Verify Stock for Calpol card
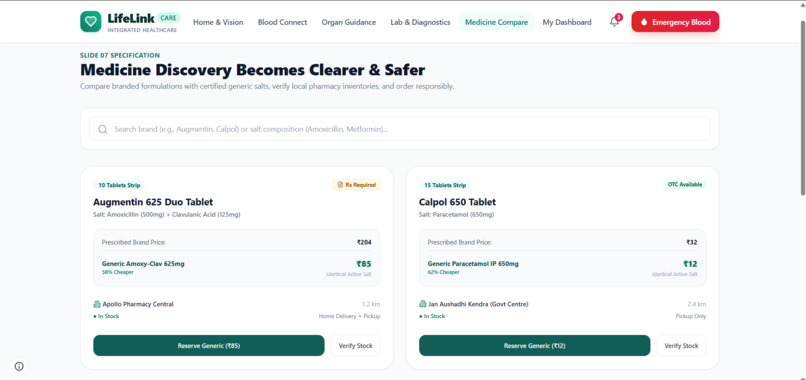 tap(681, 346)
